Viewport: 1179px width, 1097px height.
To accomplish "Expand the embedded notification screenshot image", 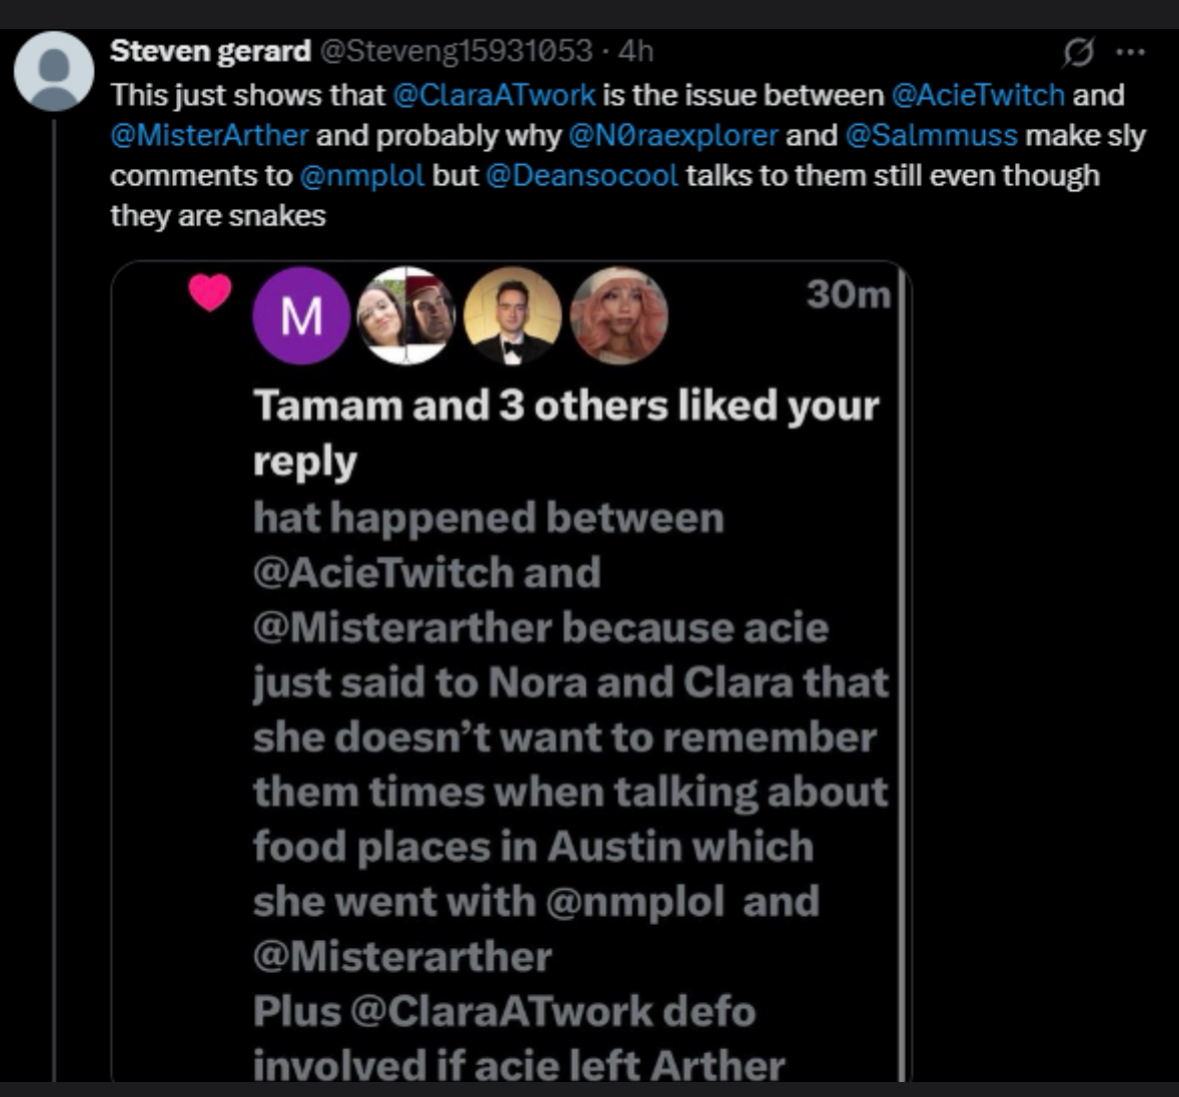I will coord(511,671).
